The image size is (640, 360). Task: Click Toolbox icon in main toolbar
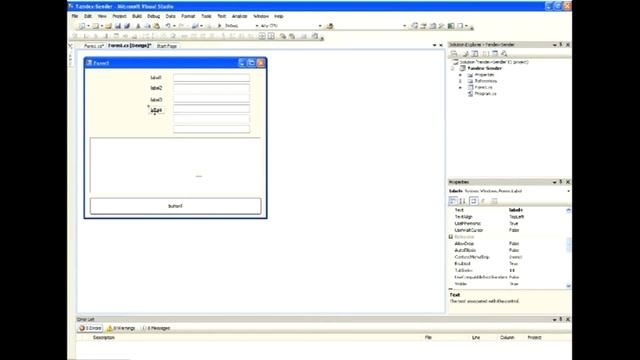tap(442, 26)
